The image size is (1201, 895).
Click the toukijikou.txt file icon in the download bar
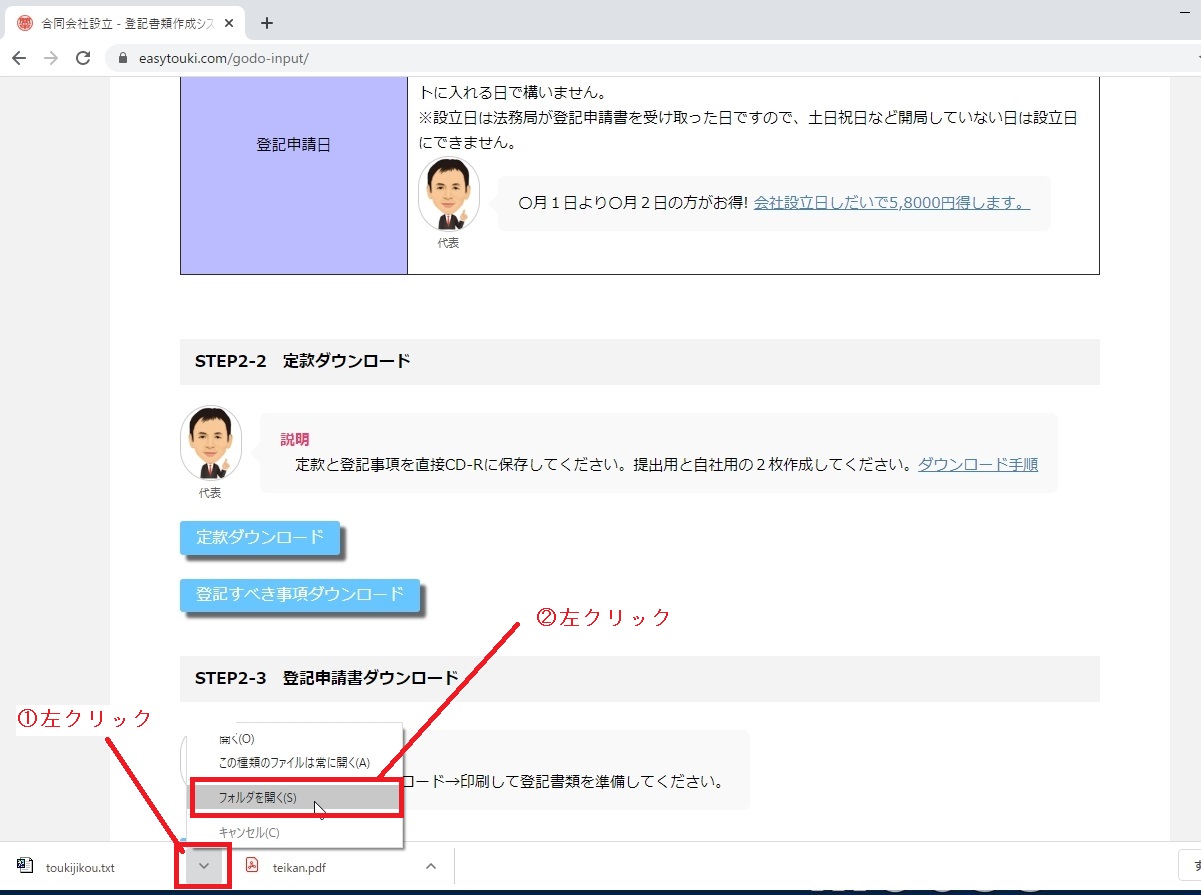24,866
